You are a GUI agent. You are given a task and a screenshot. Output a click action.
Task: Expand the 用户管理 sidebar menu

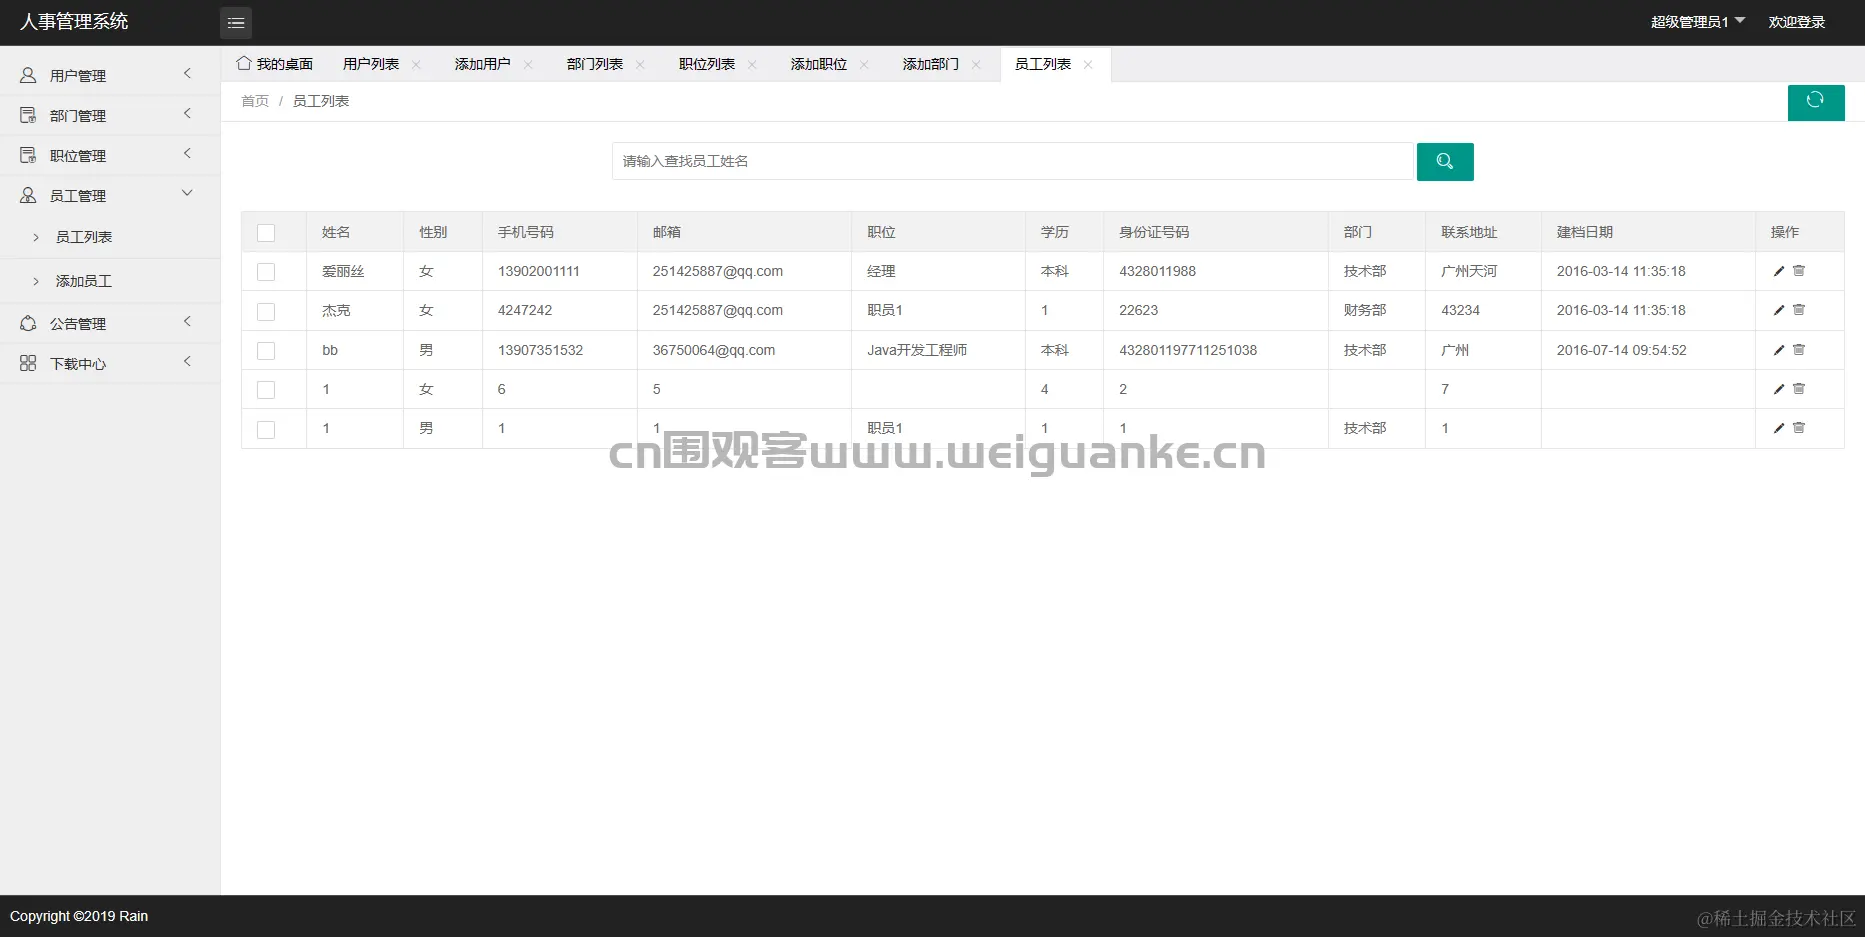pyautogui.click(x=187, y=73)
